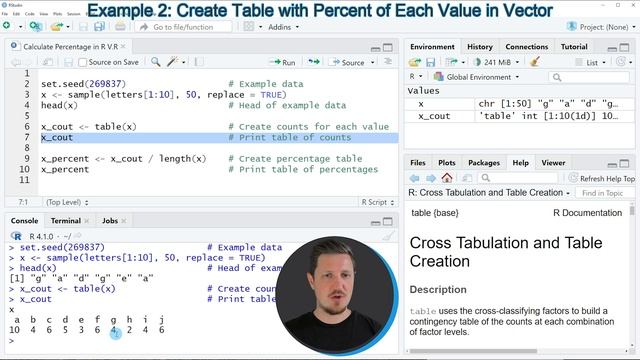Click the show document outline icon
640x360 pixels.
(x=388, y=62)
